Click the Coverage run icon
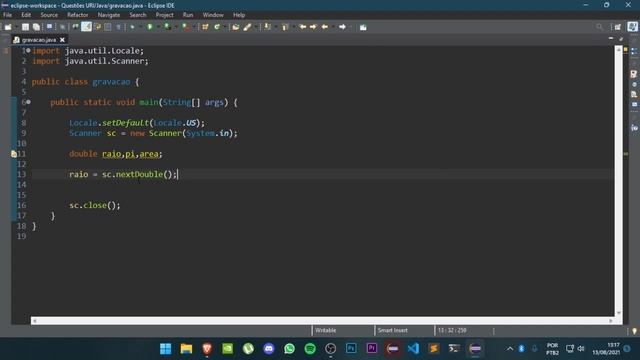Screen dimensions: 640x360 pos(167,27)
